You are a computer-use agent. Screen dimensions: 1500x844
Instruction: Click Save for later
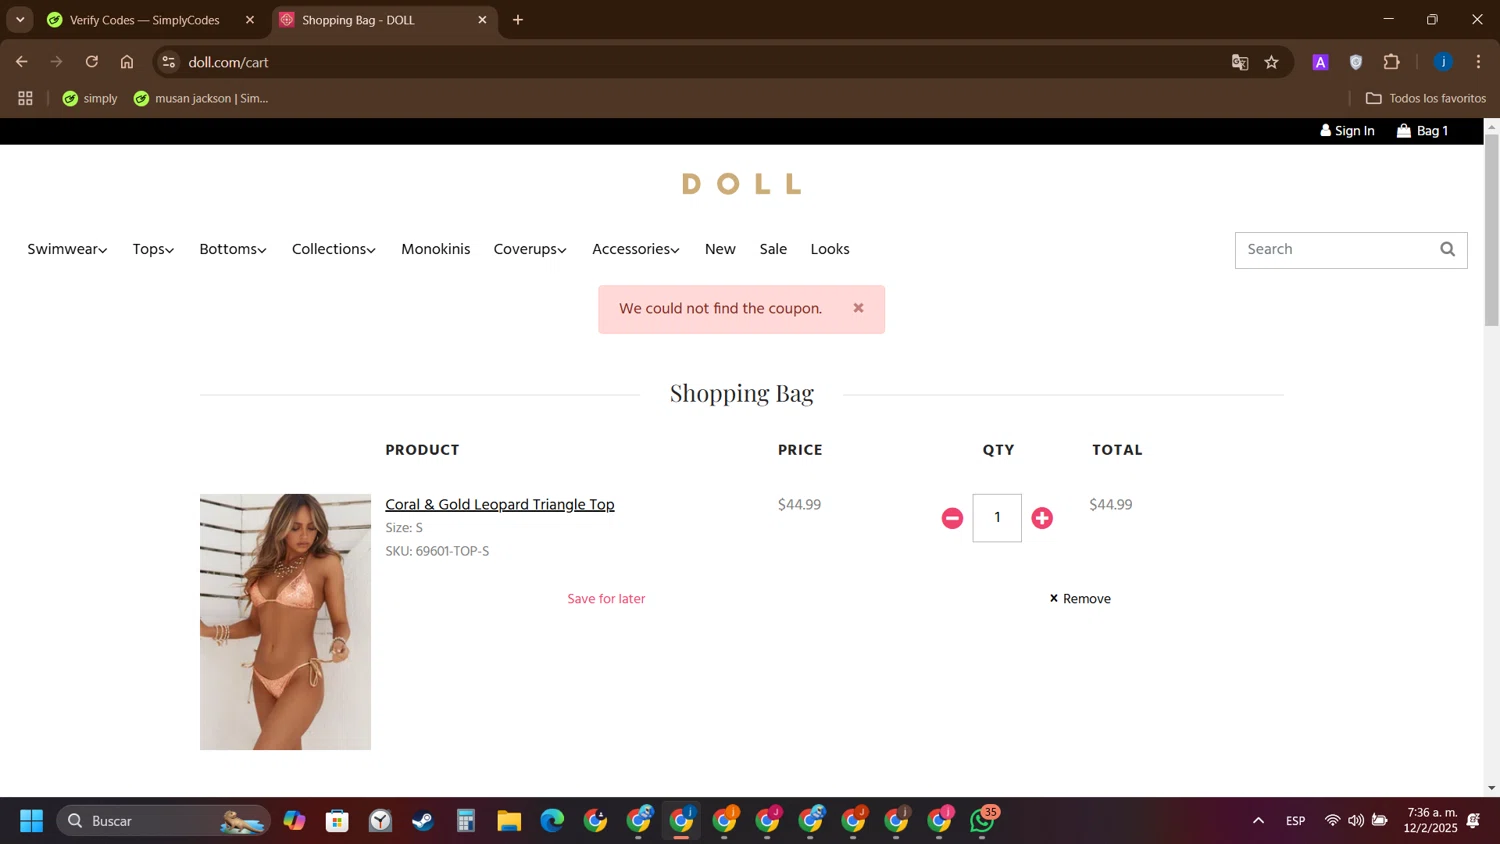tap(606, 598)
